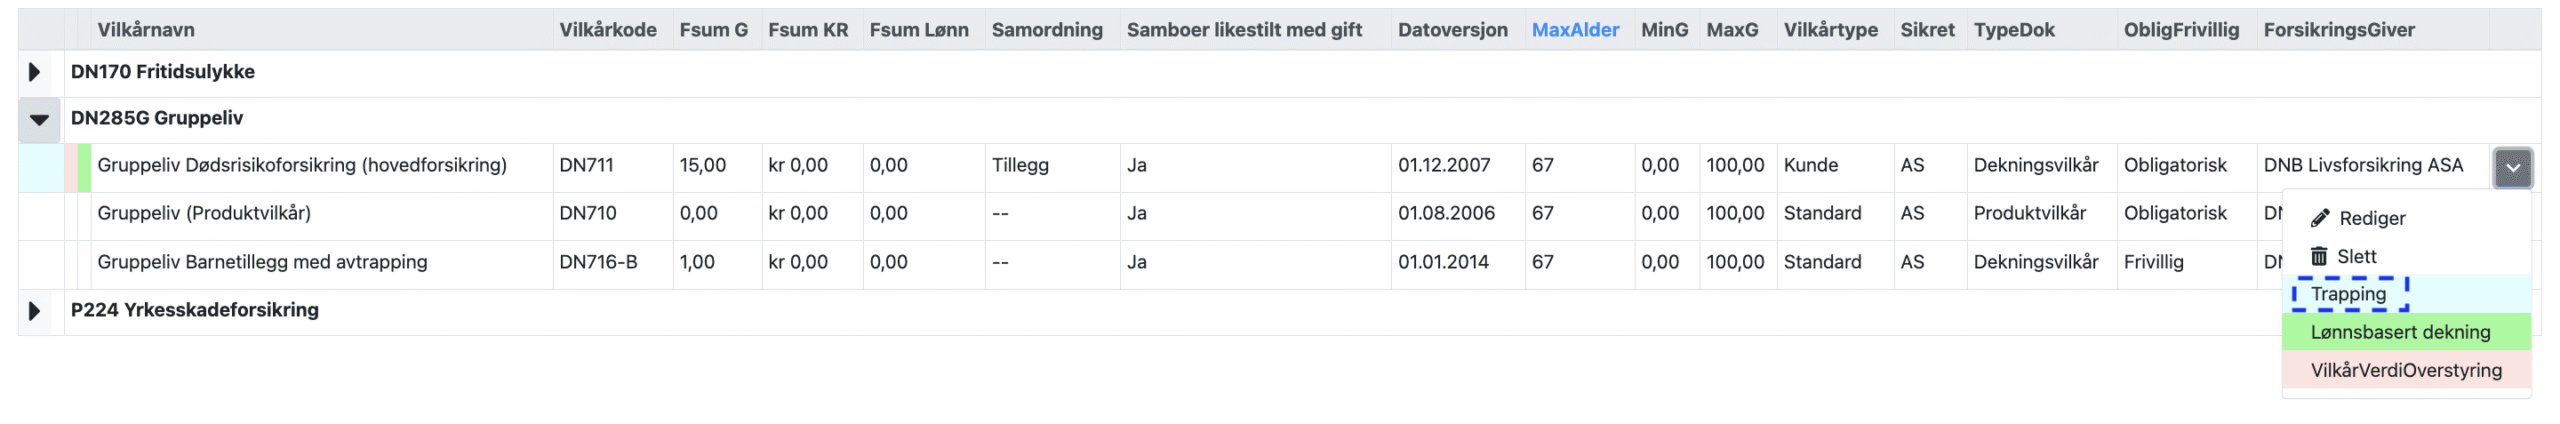Choose Lønnsbasert dekning menu option

click(x=2400, y=332)
